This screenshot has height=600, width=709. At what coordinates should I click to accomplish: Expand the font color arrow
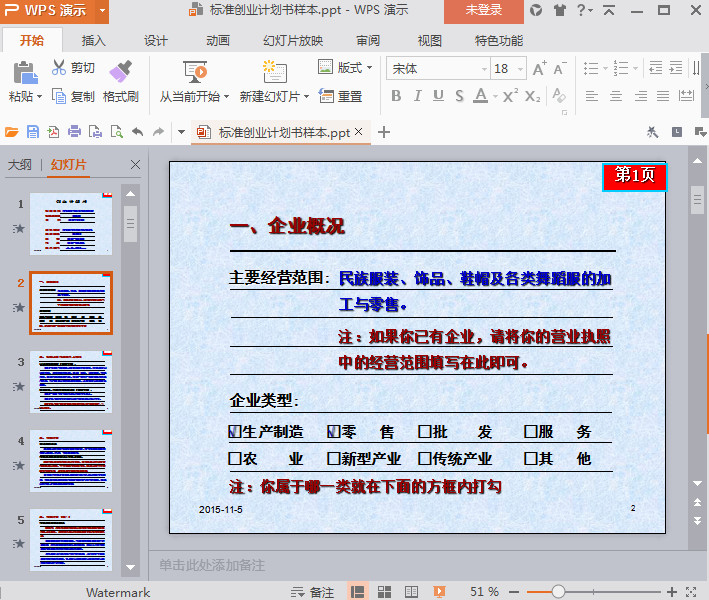tap(495, 96)
